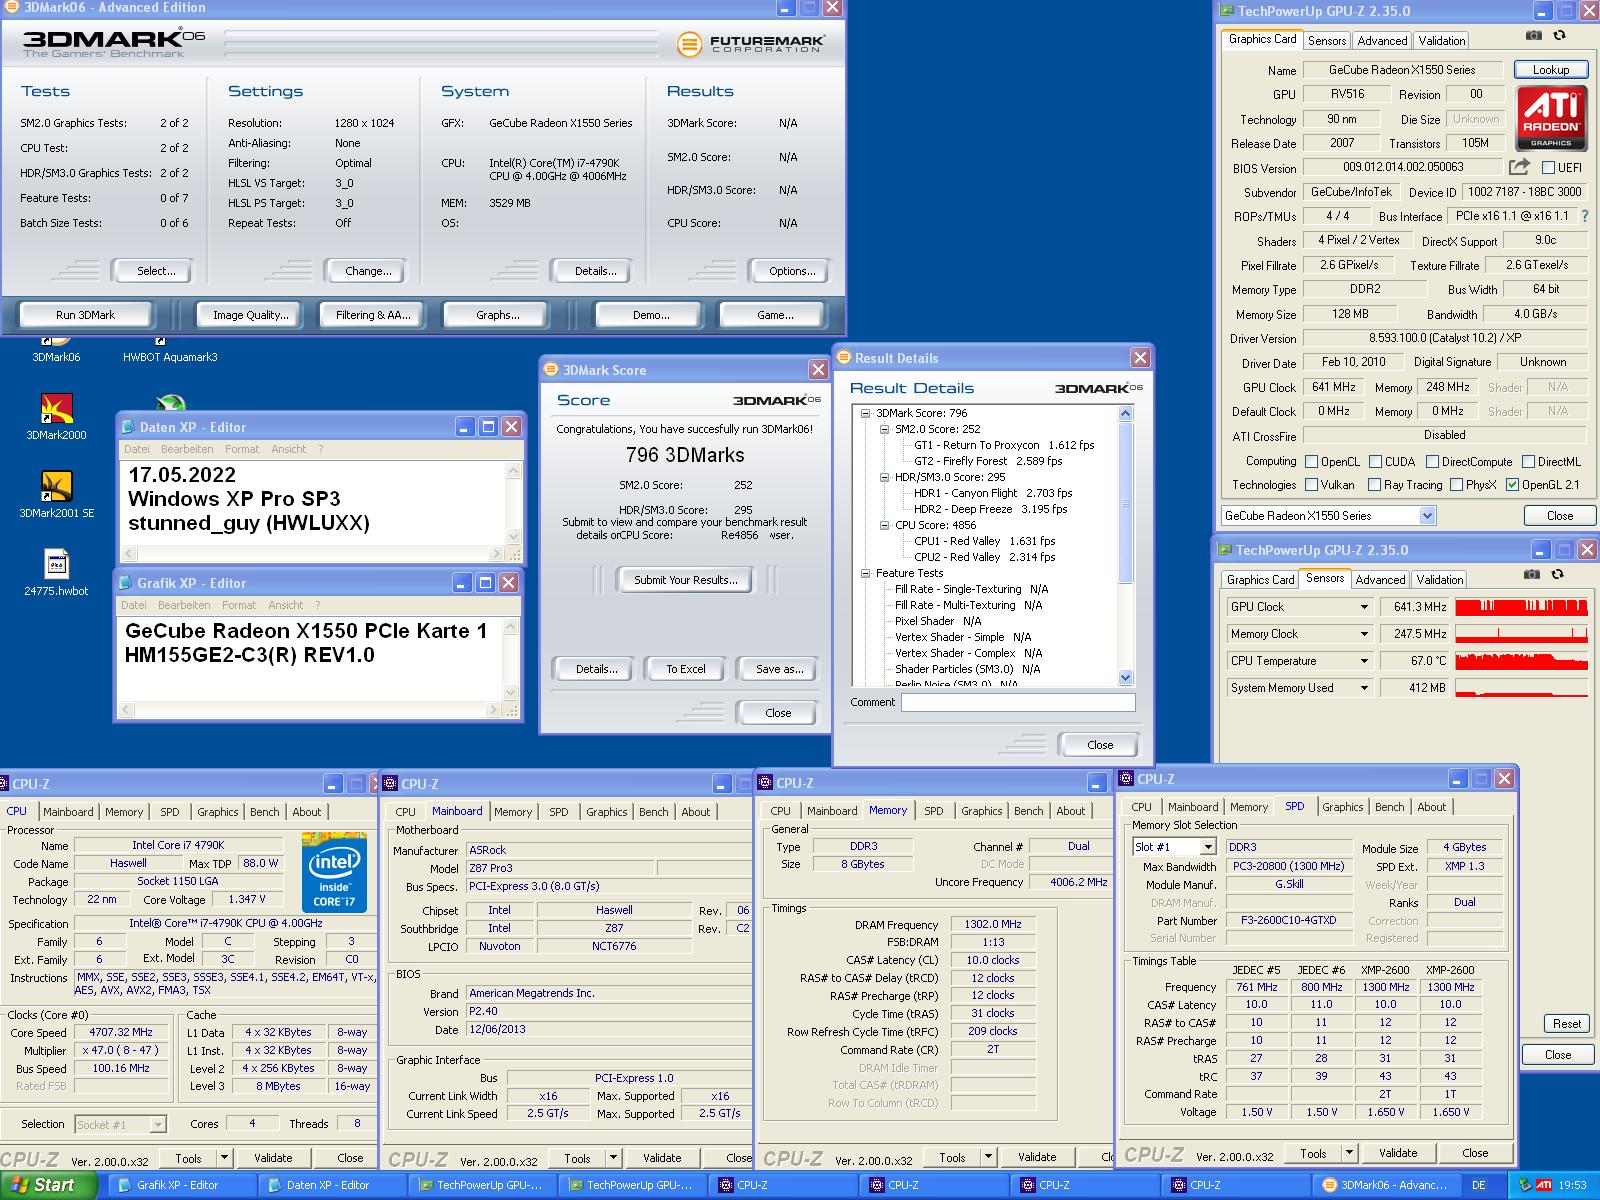Screen dimensions: 1600x1200
Task: Click the BIOS share/export arrow icon in GPU-Z
Action: pos(1519,167)
